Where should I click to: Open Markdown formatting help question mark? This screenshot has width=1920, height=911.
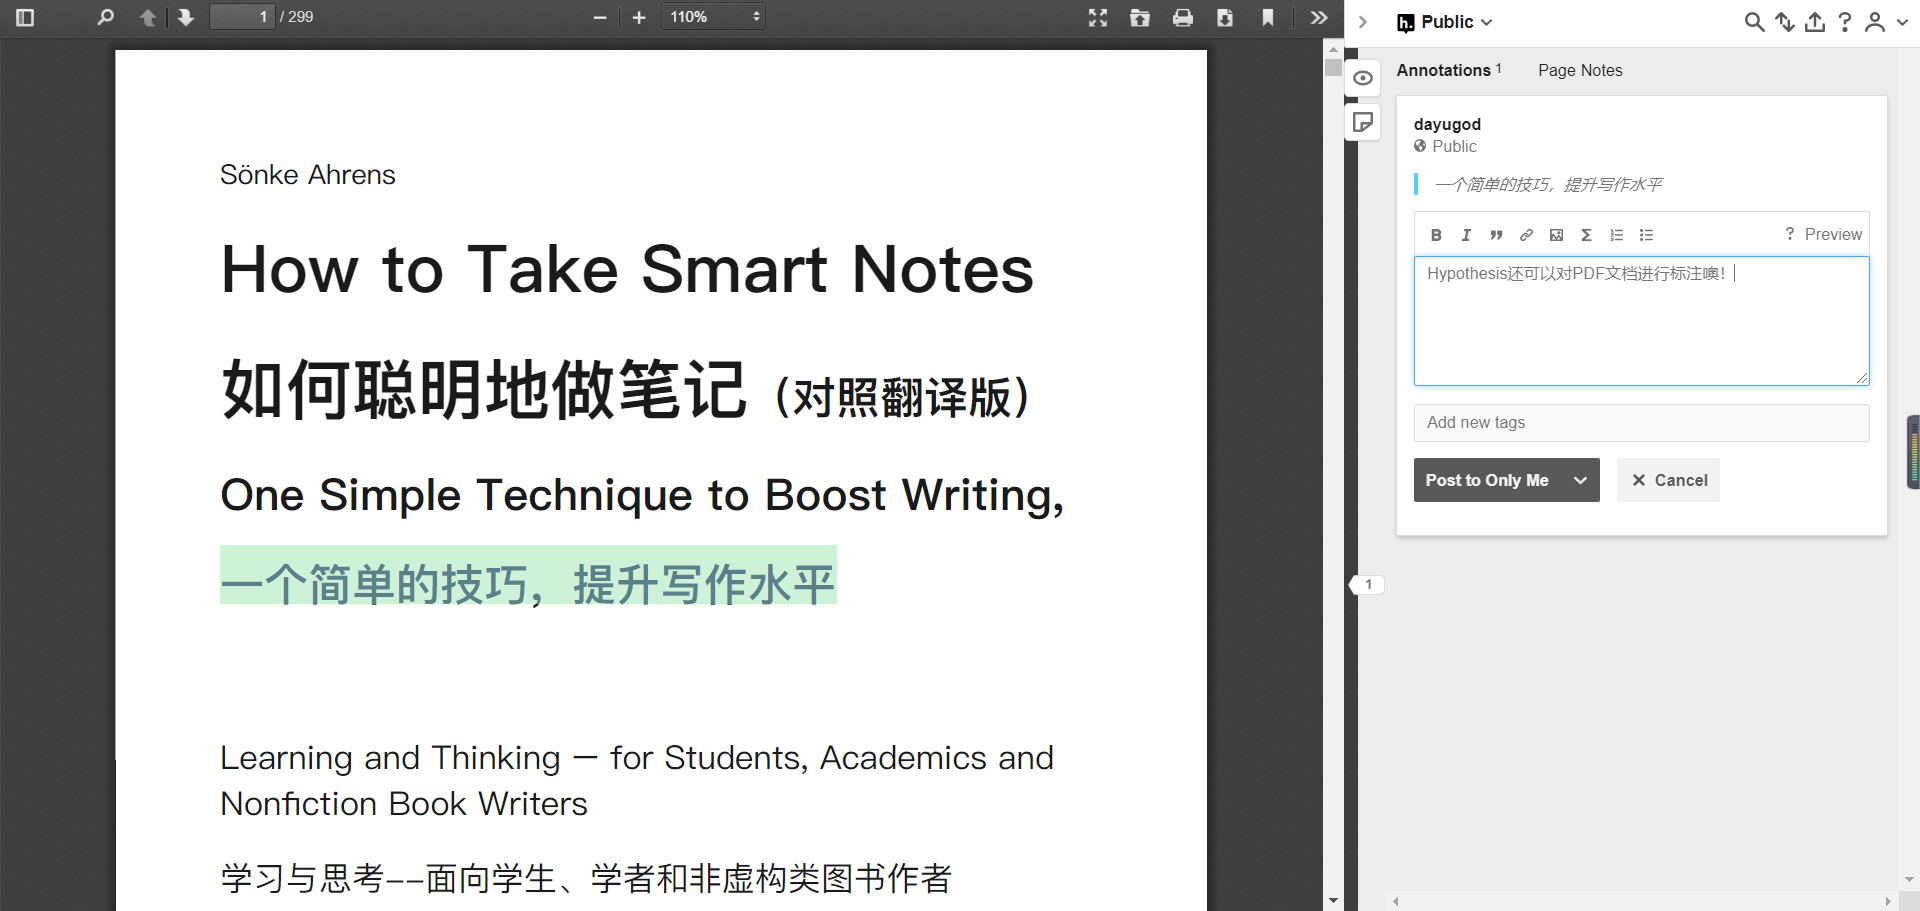coord(1789,234)
